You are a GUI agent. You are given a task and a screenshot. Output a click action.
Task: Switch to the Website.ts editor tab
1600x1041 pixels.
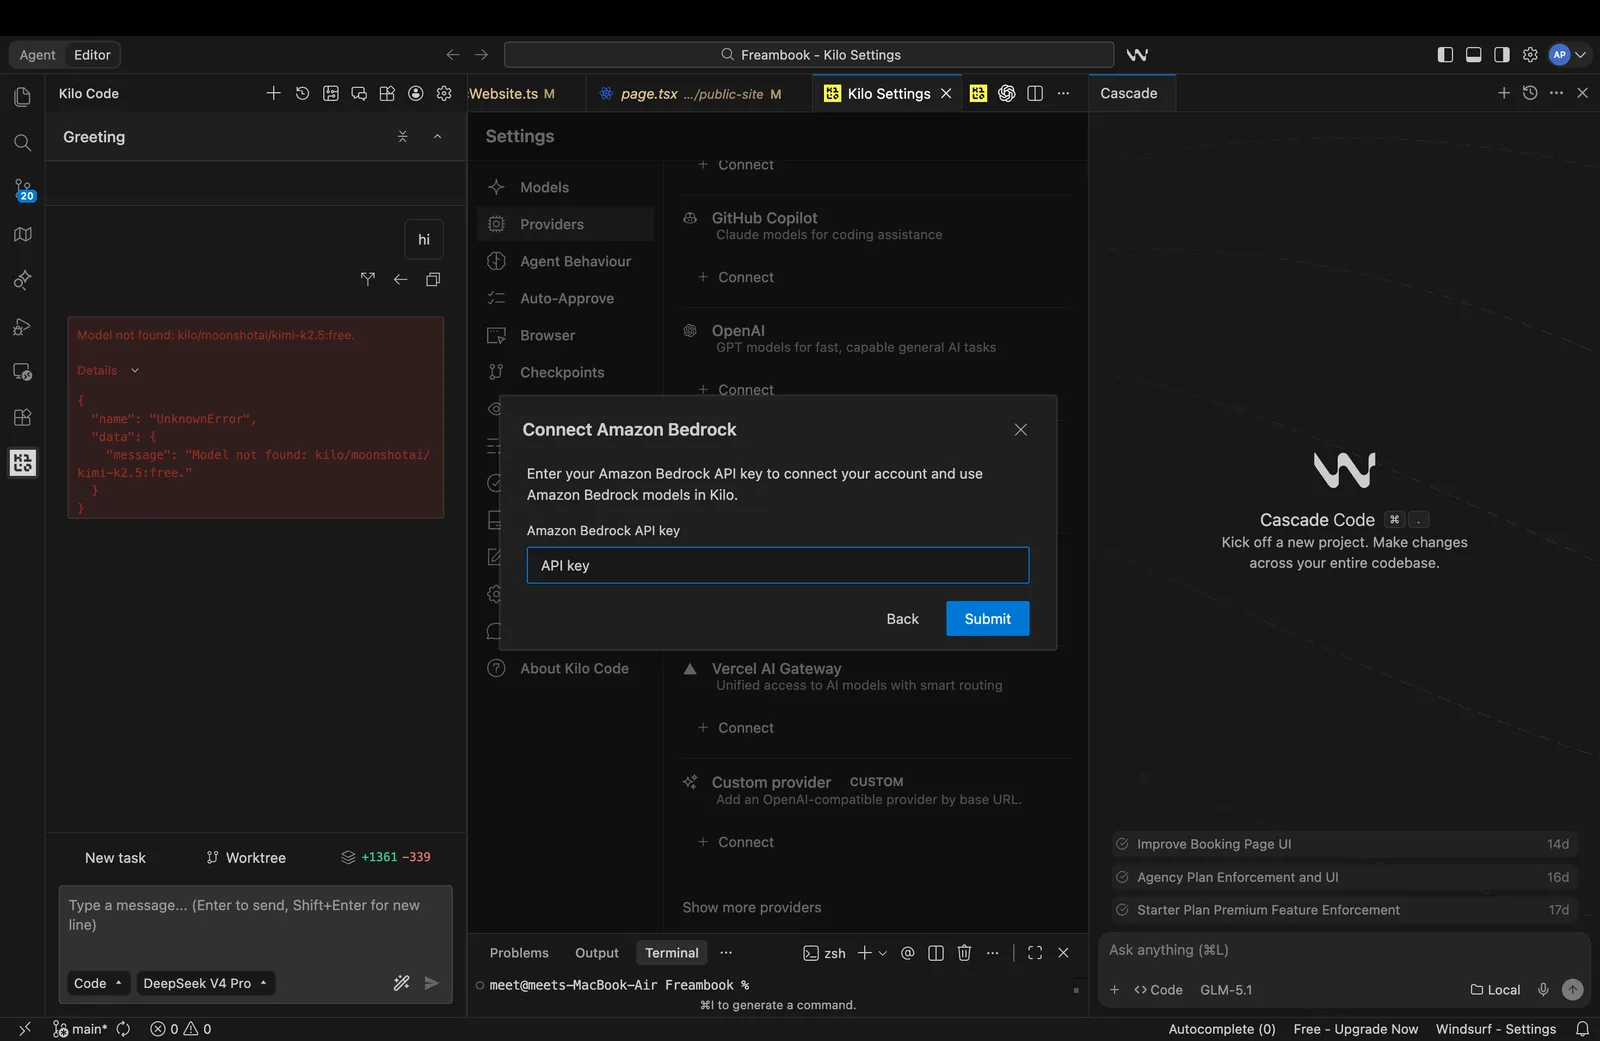(511, 93)
